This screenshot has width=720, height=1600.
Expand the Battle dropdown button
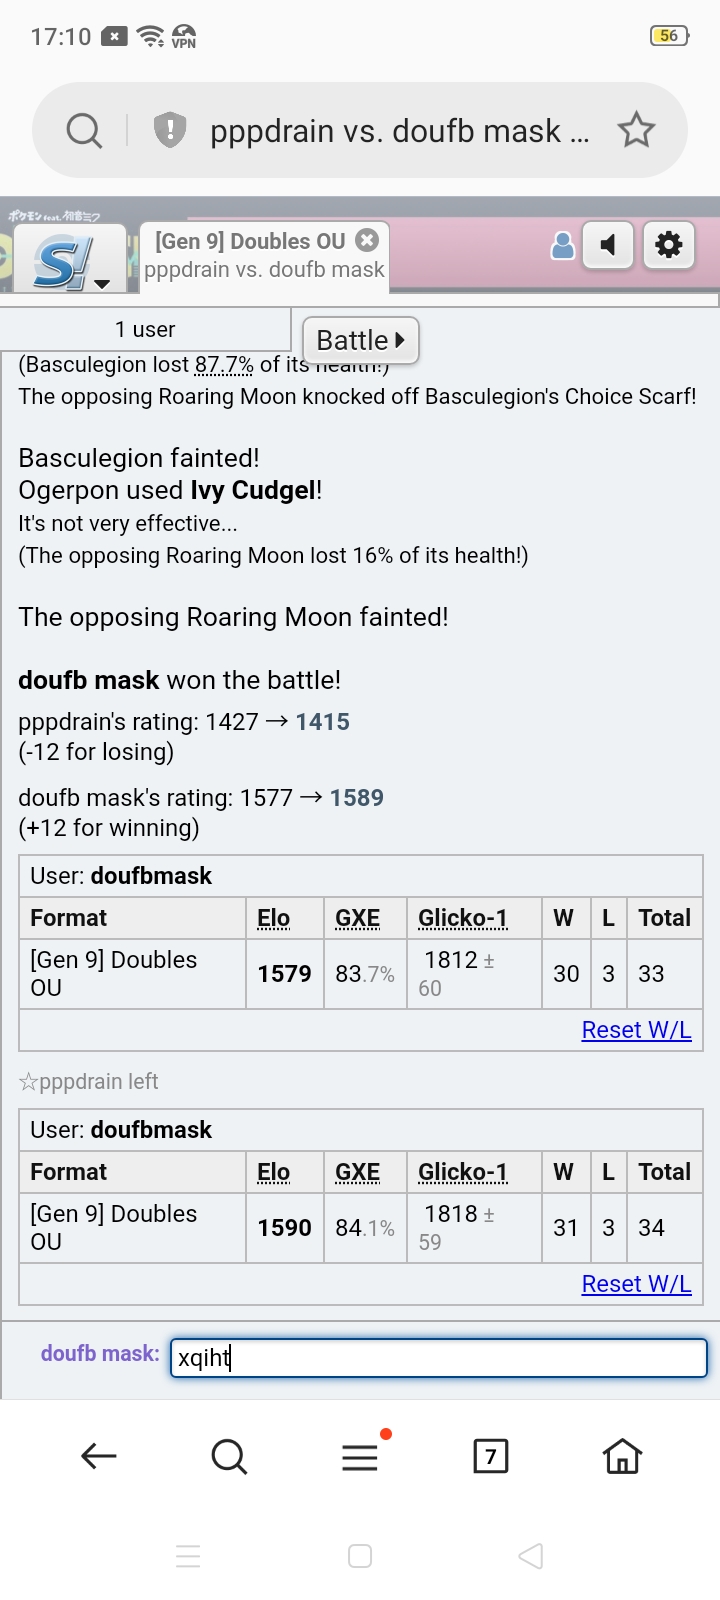click(360, 340)
